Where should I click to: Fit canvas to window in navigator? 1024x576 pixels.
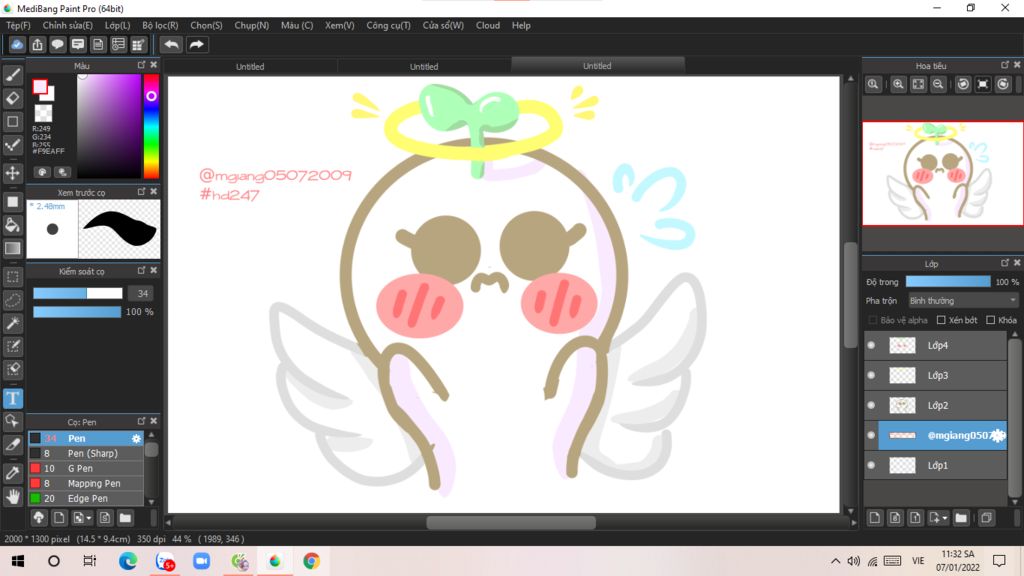tap(918, 84)
